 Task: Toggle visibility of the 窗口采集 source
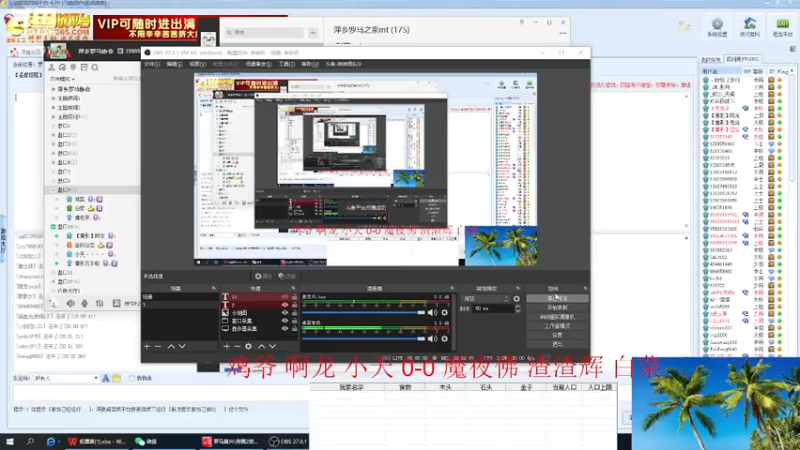coord(285,321)
